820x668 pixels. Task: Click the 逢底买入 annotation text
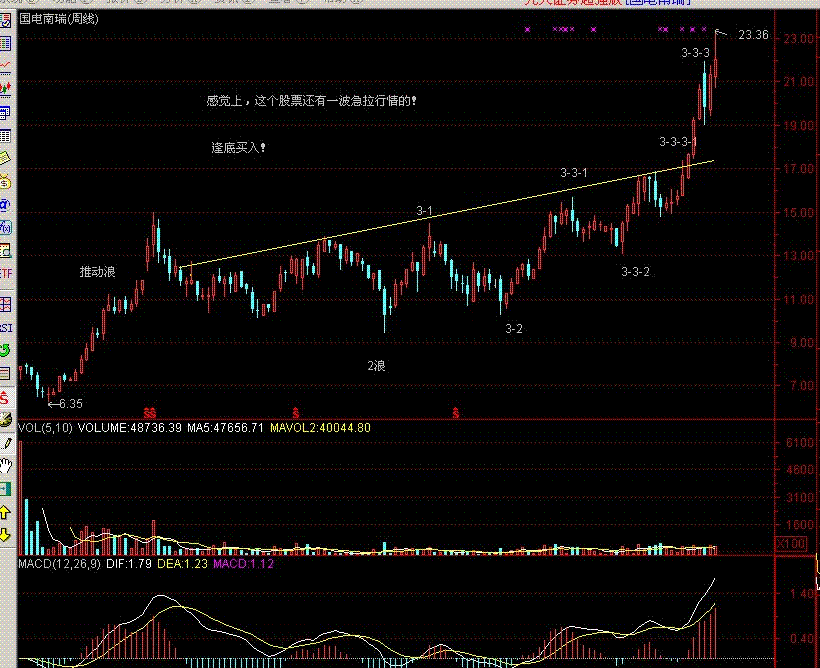(238, 148)
